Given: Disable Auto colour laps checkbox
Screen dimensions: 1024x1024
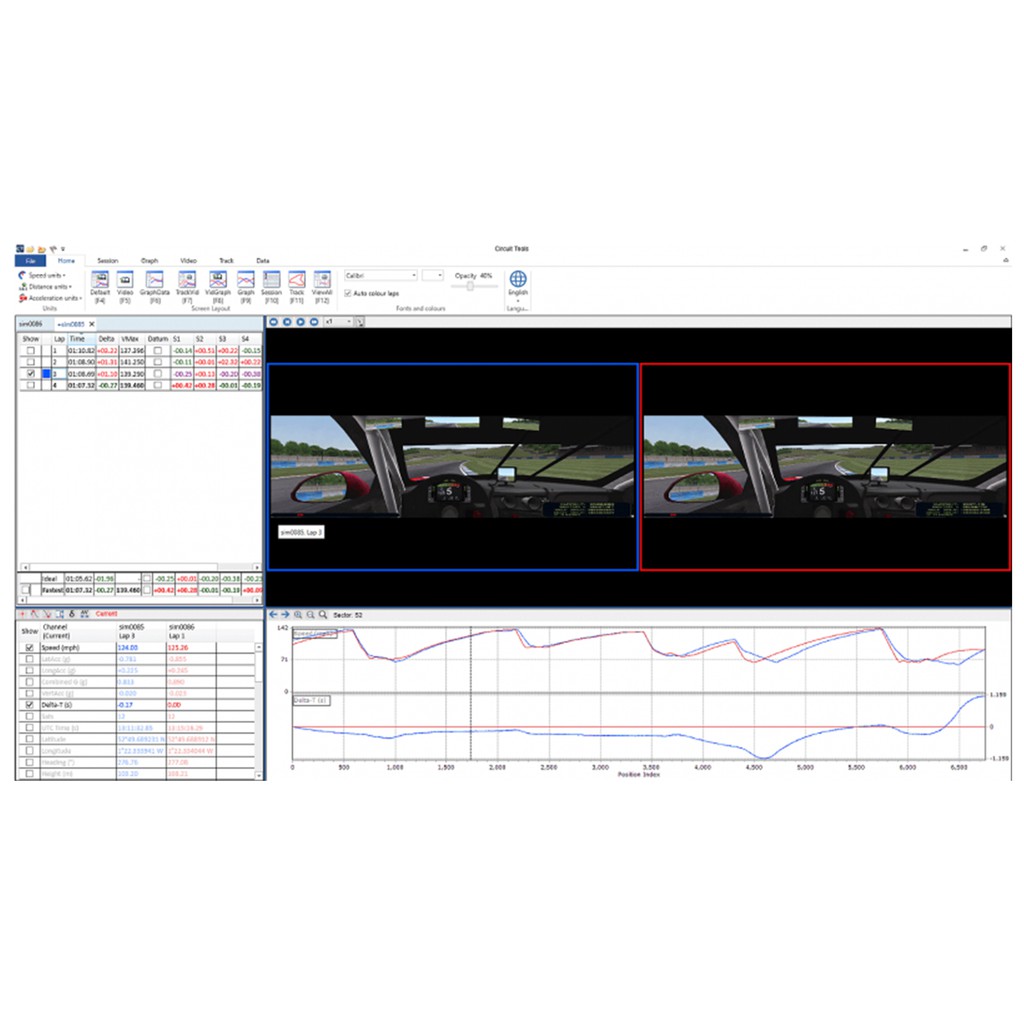Looking at the screenshot, I should tap(348, 294).
